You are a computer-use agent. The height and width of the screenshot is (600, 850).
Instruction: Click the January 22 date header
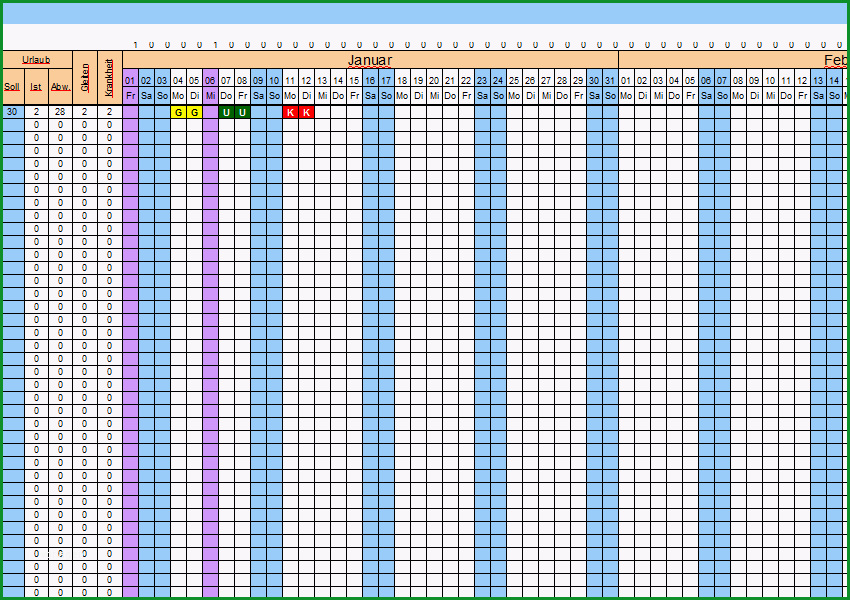tap(466, 80)
